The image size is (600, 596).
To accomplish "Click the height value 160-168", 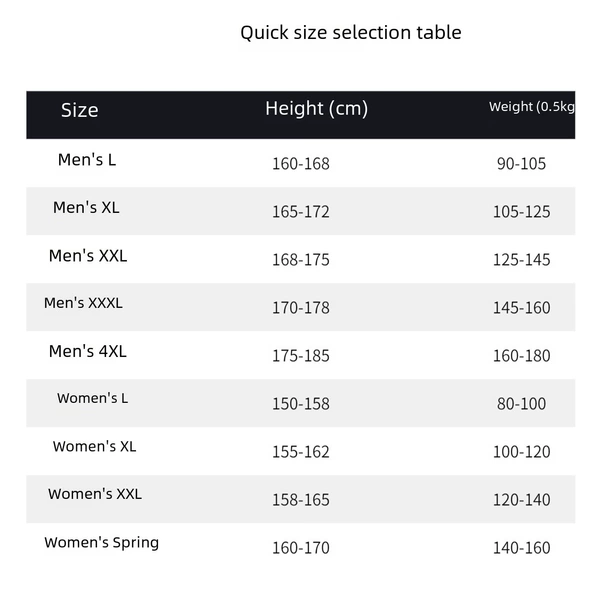I will (x=301, y=164).
